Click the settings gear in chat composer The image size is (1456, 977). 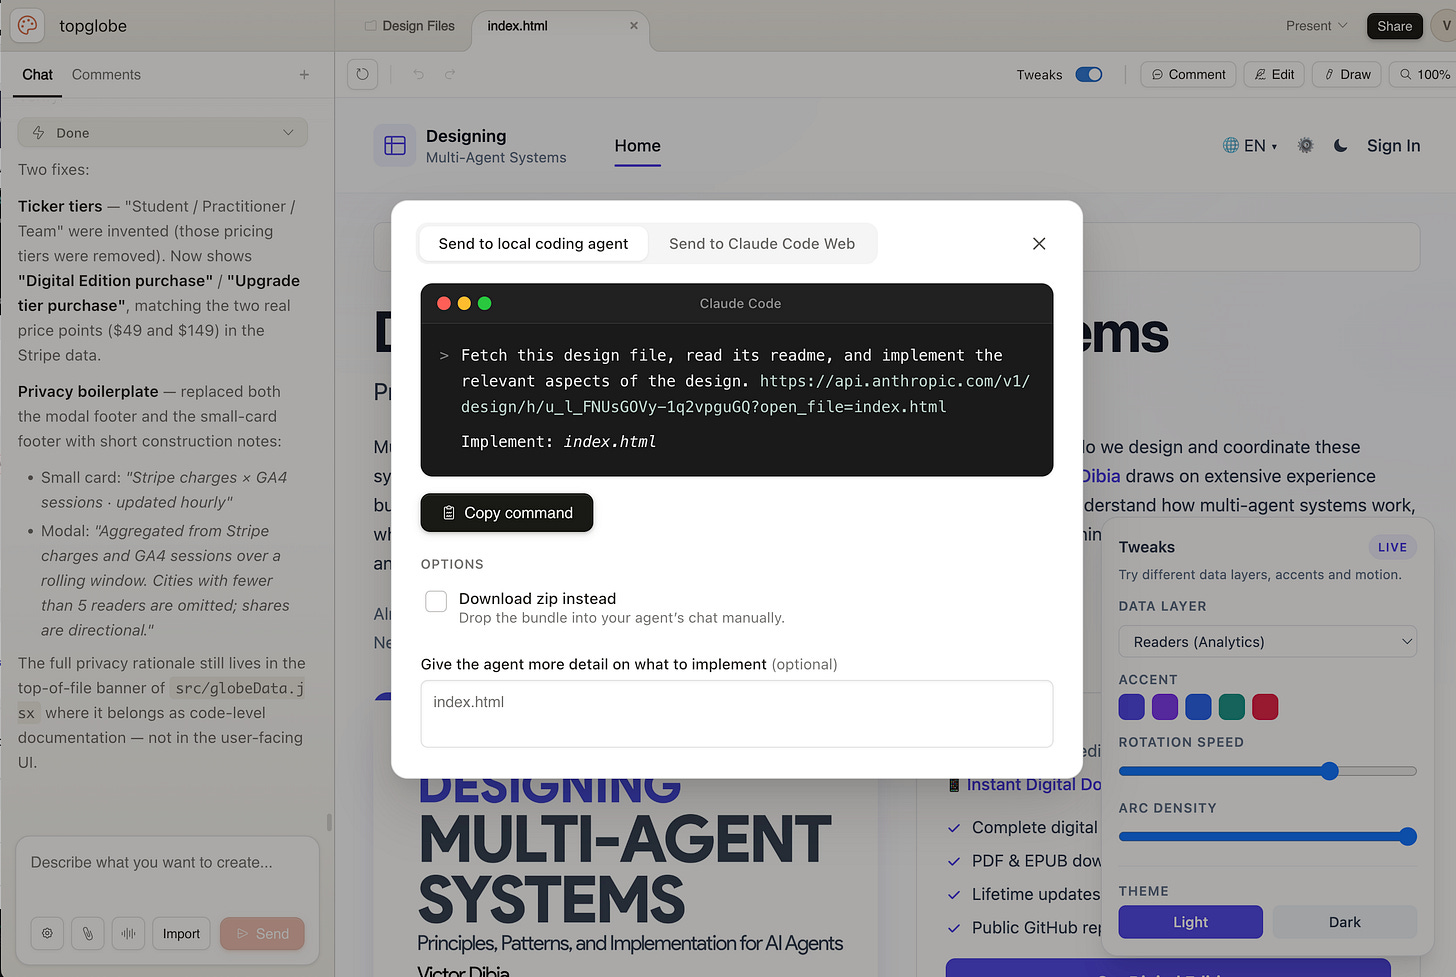[x=47, y=934]
